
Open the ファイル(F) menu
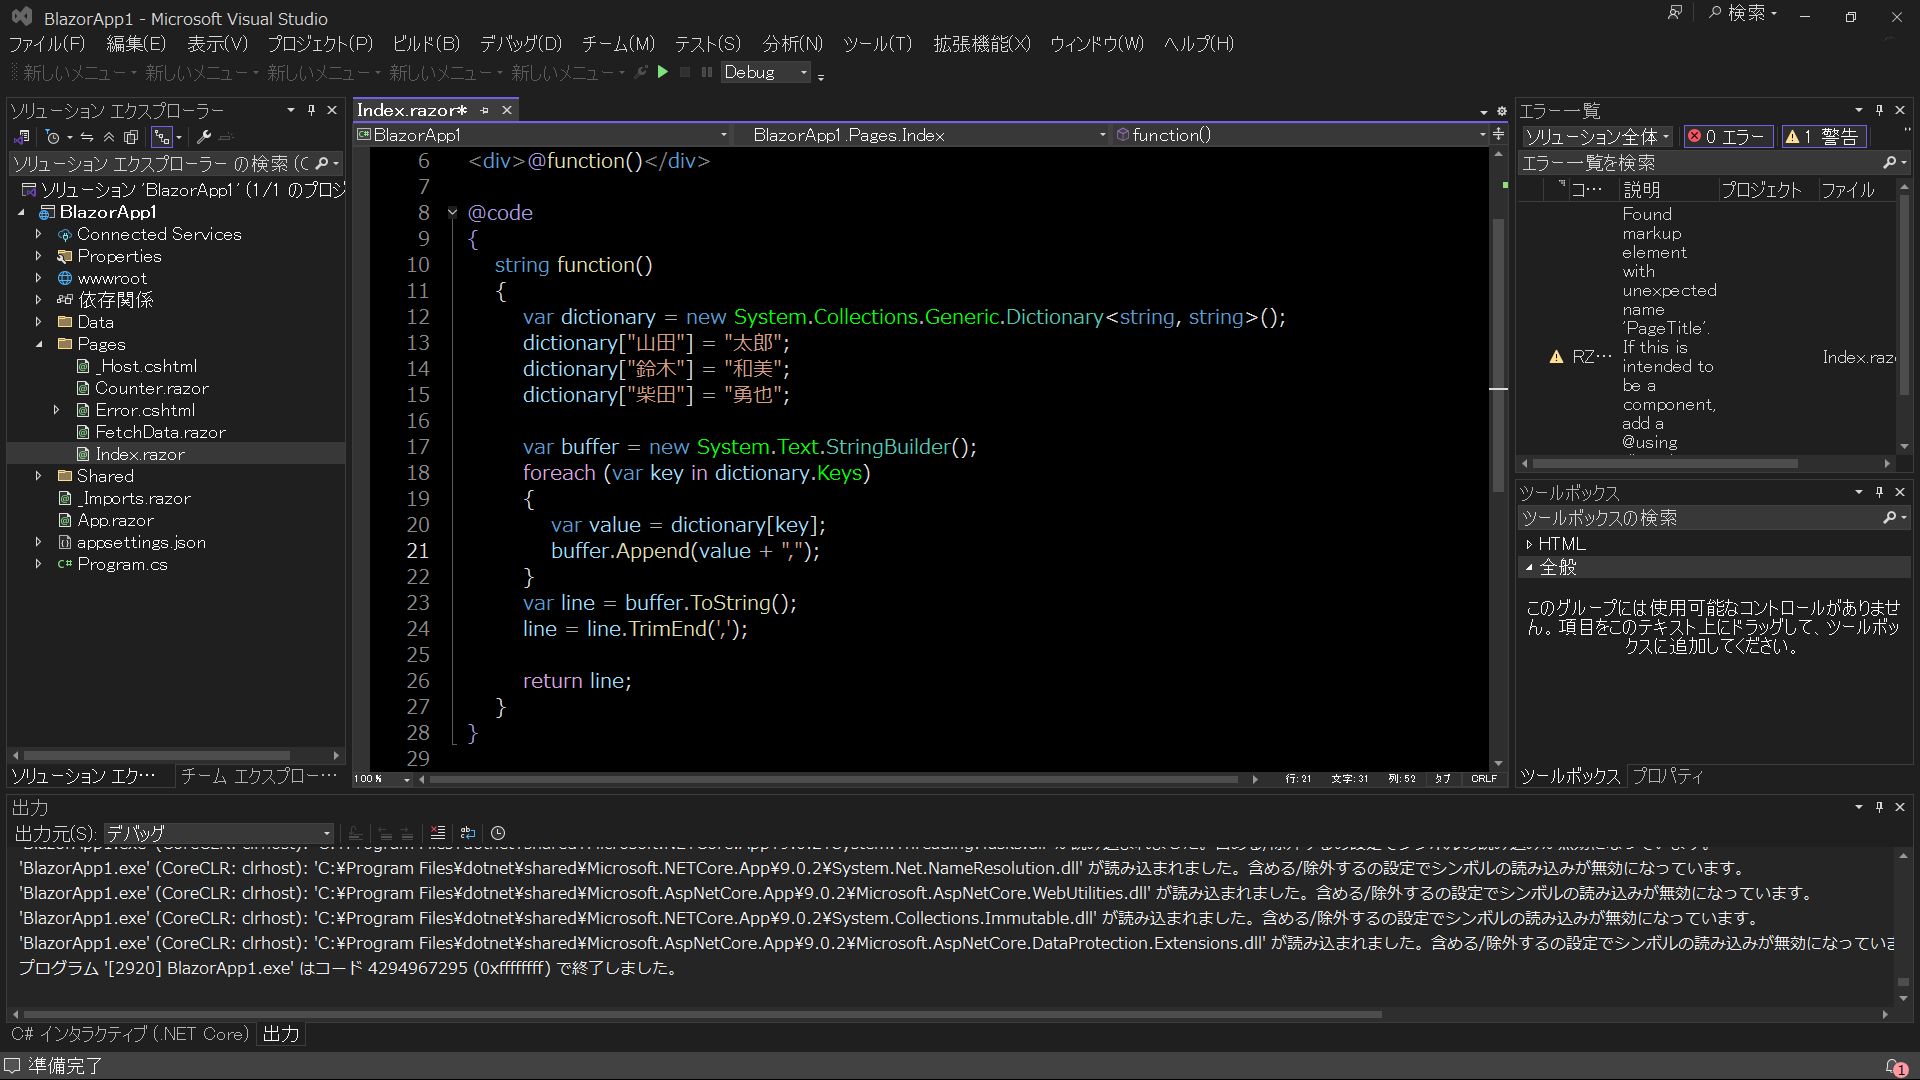(47, 44)
